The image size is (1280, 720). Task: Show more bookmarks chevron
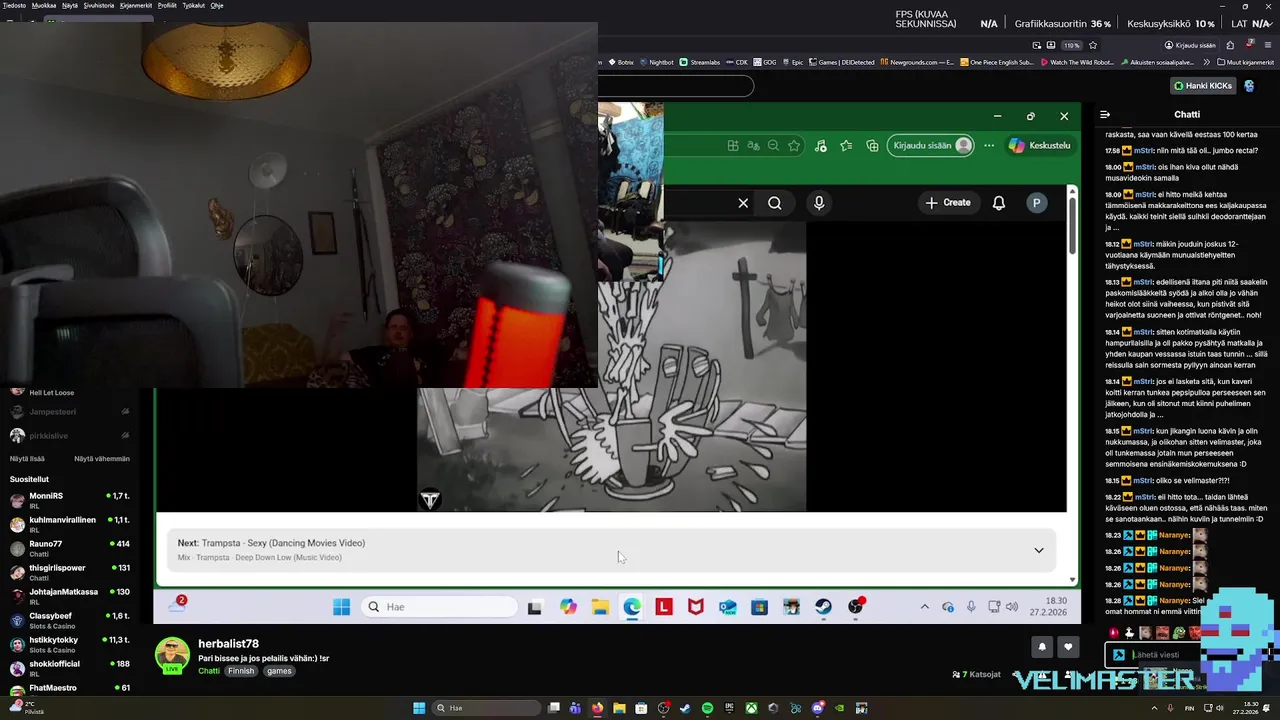click(1208, 62)
